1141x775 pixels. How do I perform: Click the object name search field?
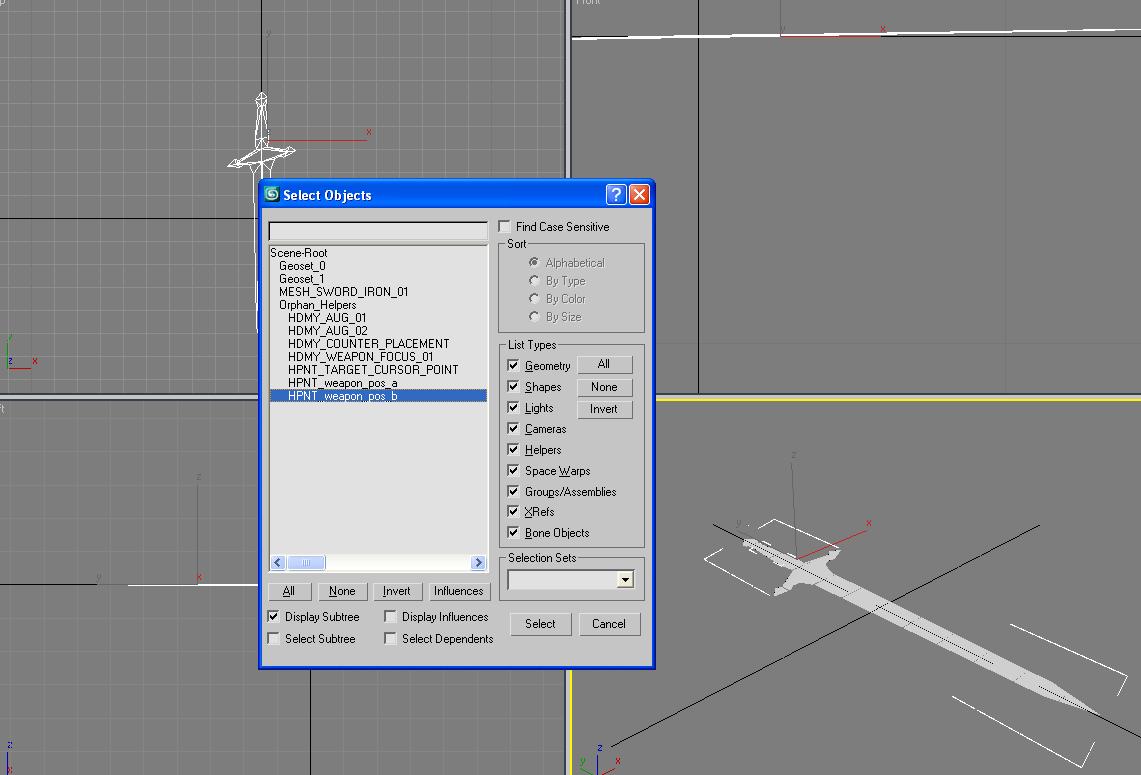tap(377, 231)
